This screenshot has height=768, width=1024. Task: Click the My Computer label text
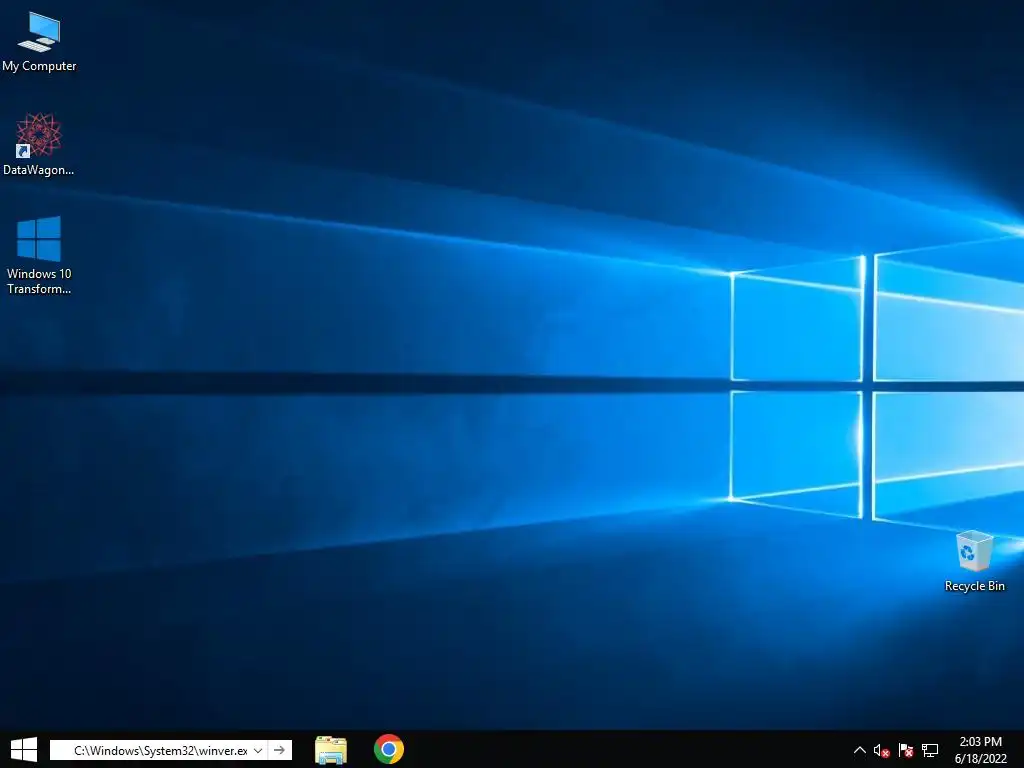coord(39,66)
